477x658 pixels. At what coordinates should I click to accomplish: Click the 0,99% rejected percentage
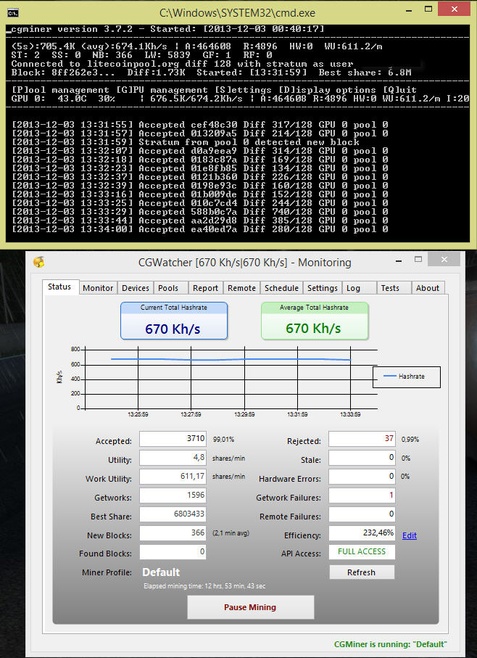pos(410,439)
